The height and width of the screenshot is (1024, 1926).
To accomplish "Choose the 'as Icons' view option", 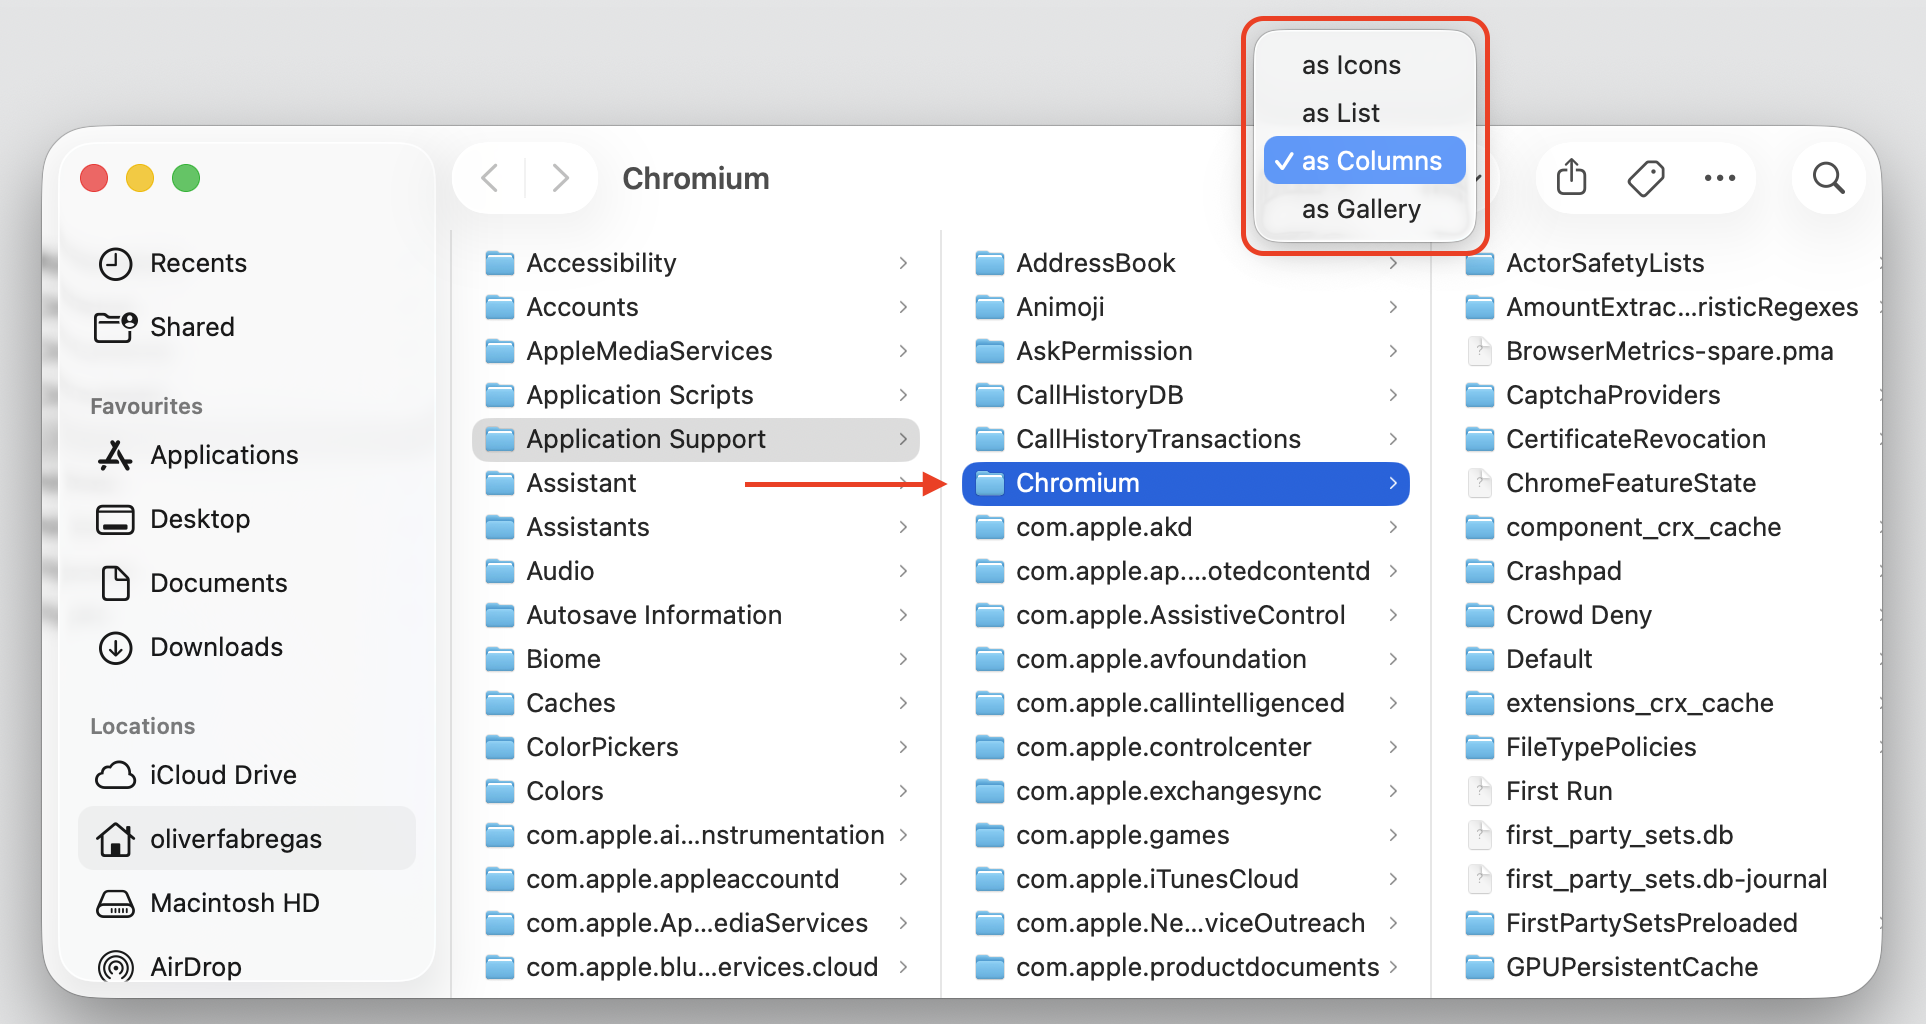I will [x=1364, y=65].
